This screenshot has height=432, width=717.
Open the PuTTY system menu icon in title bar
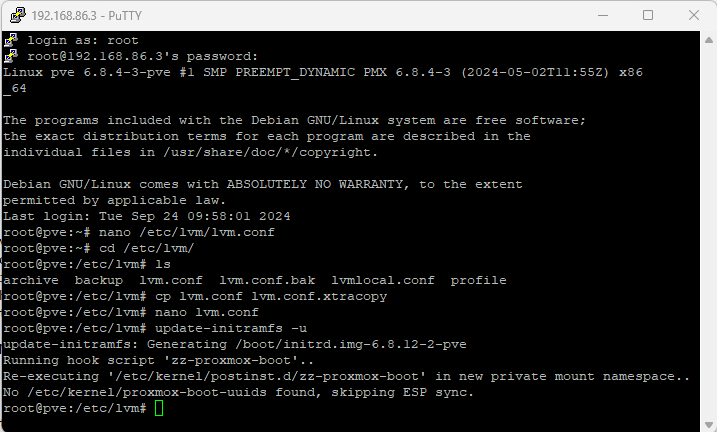18,15
